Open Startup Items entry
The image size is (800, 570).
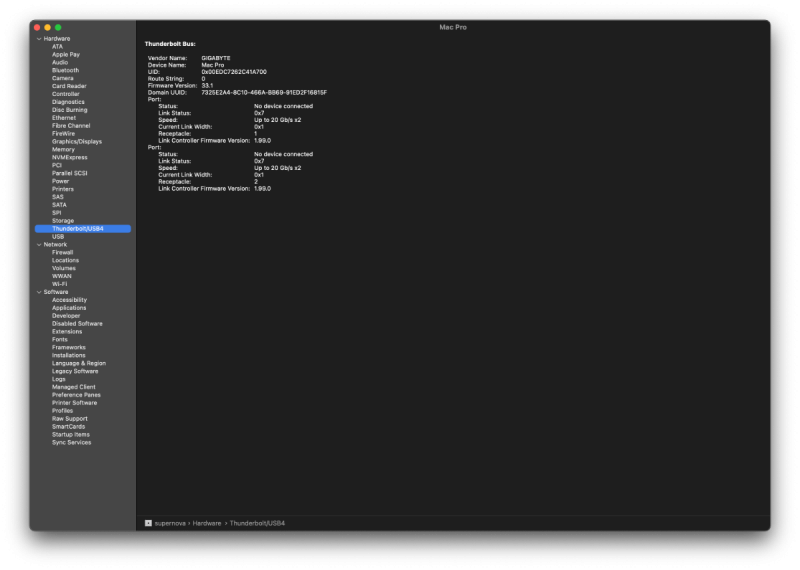pos(70,434)
